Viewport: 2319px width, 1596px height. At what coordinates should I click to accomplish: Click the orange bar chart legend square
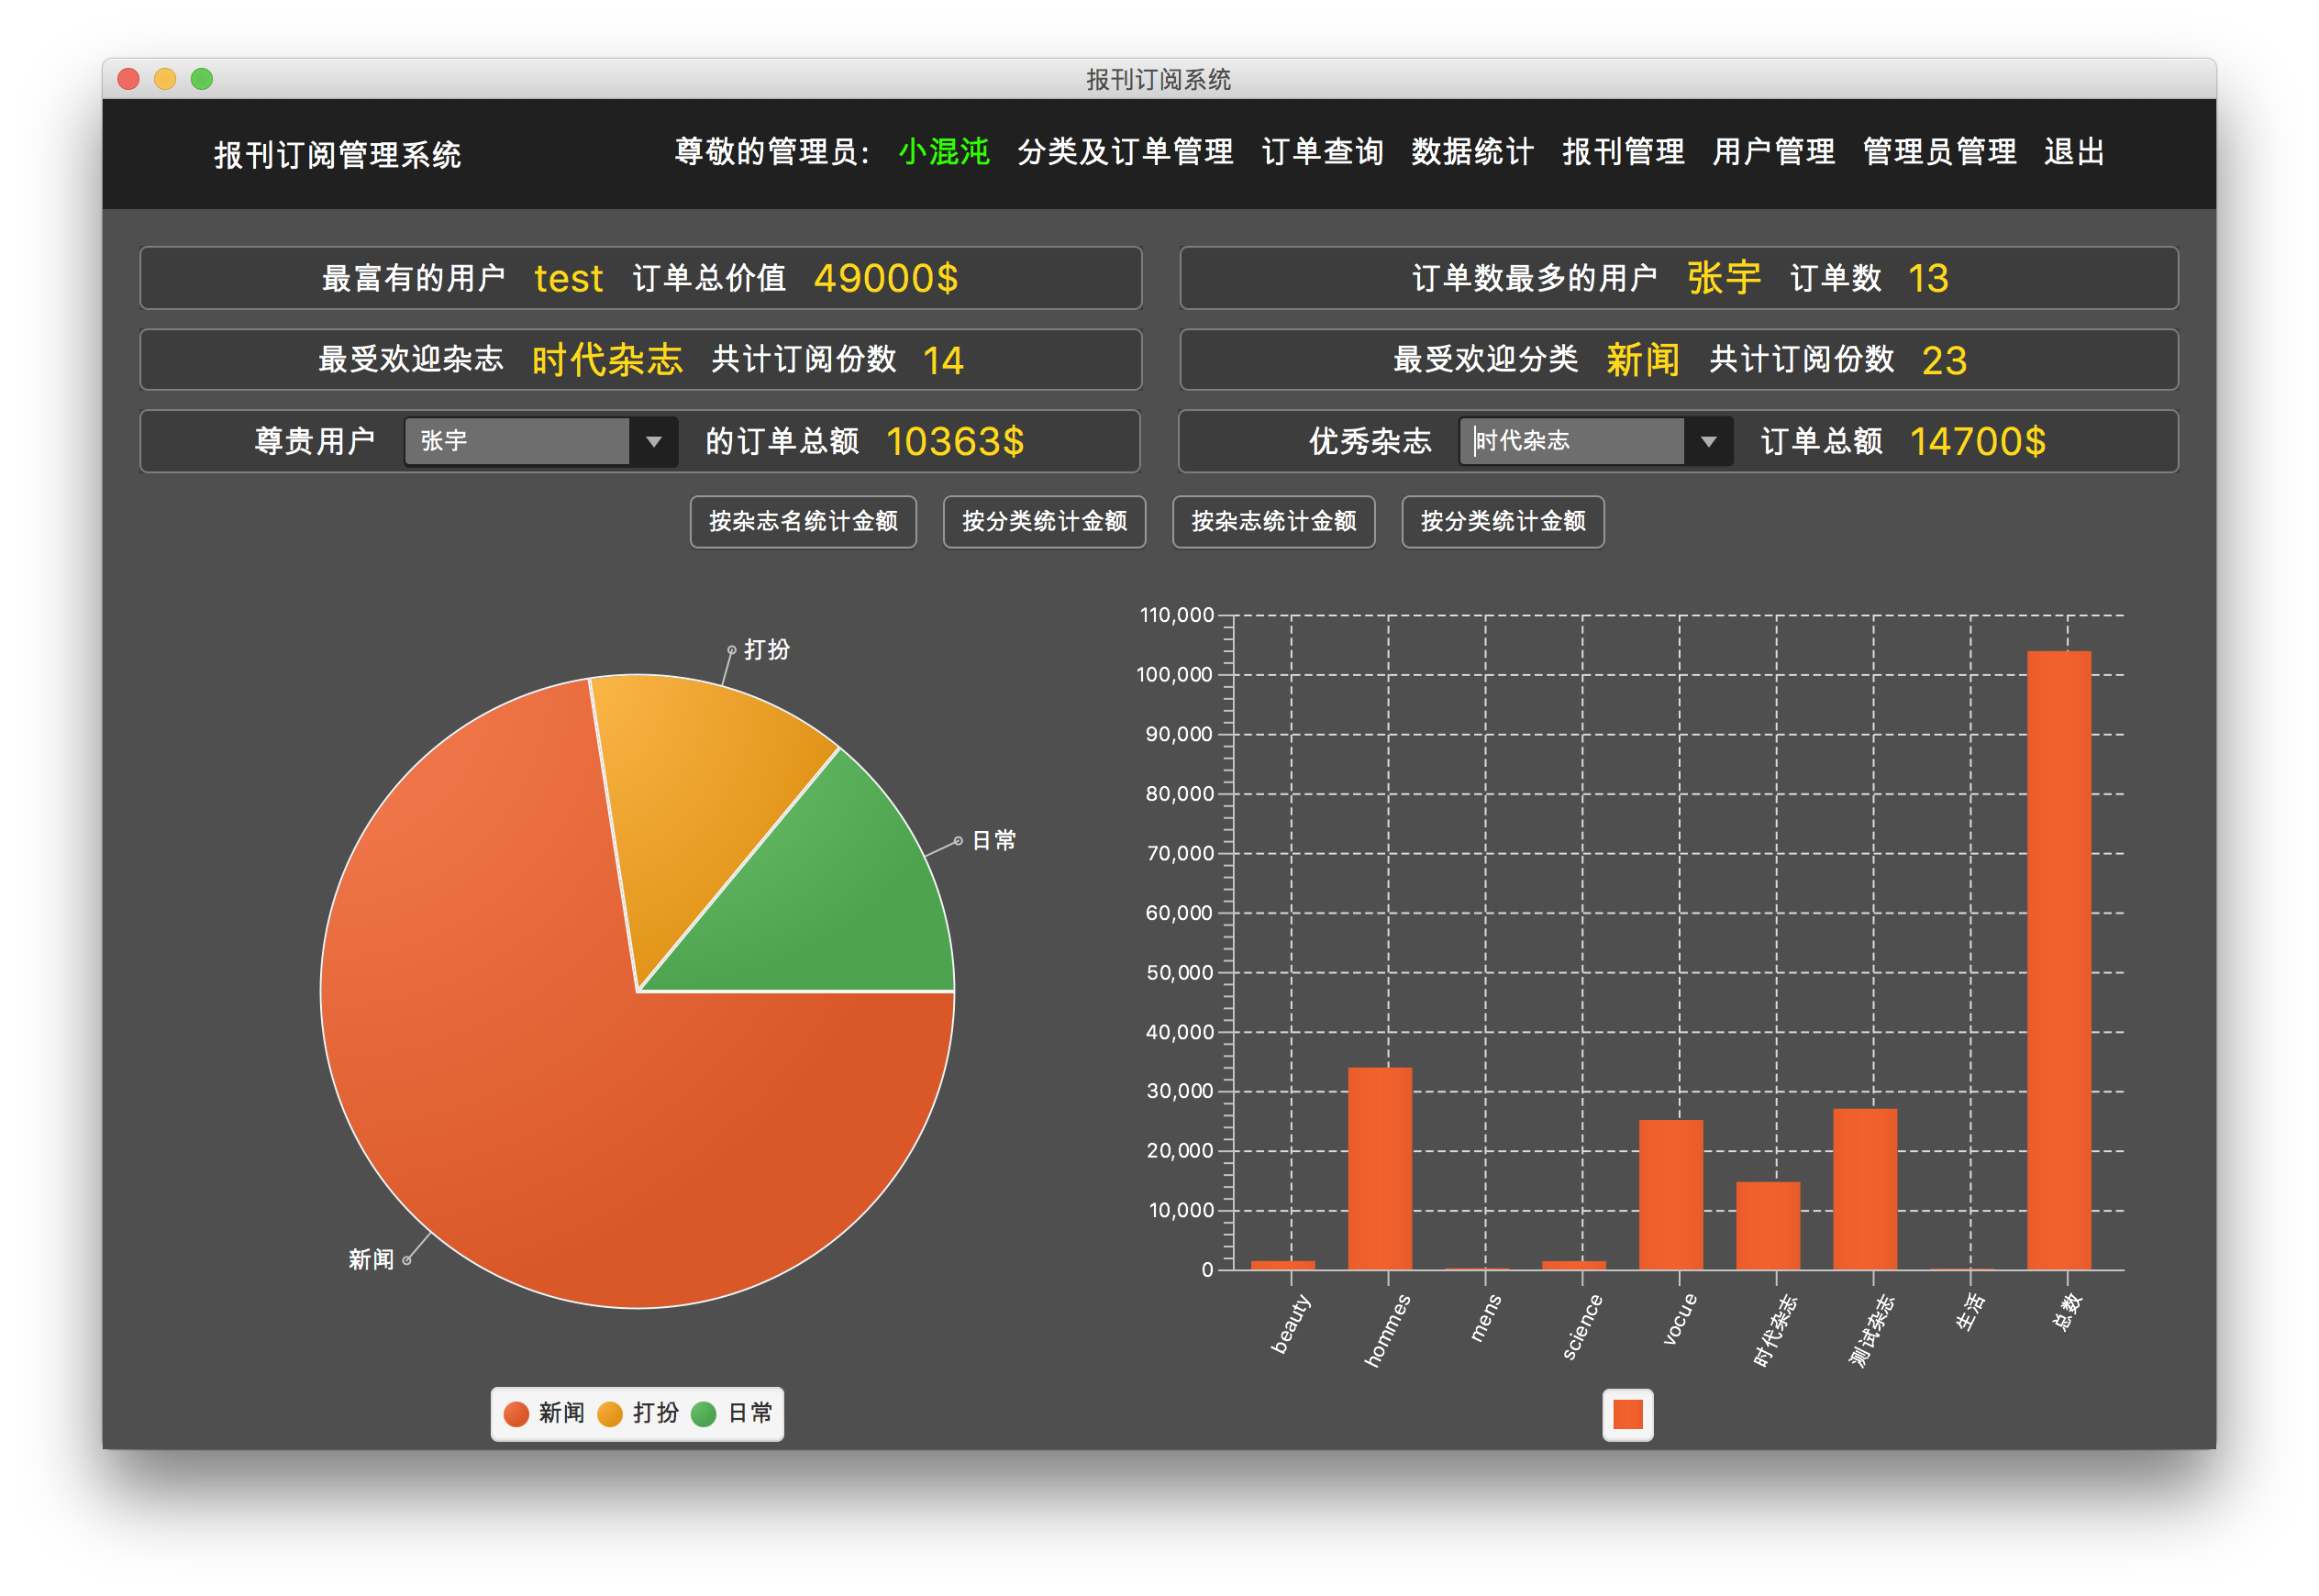click(x=1627, y=1414)
